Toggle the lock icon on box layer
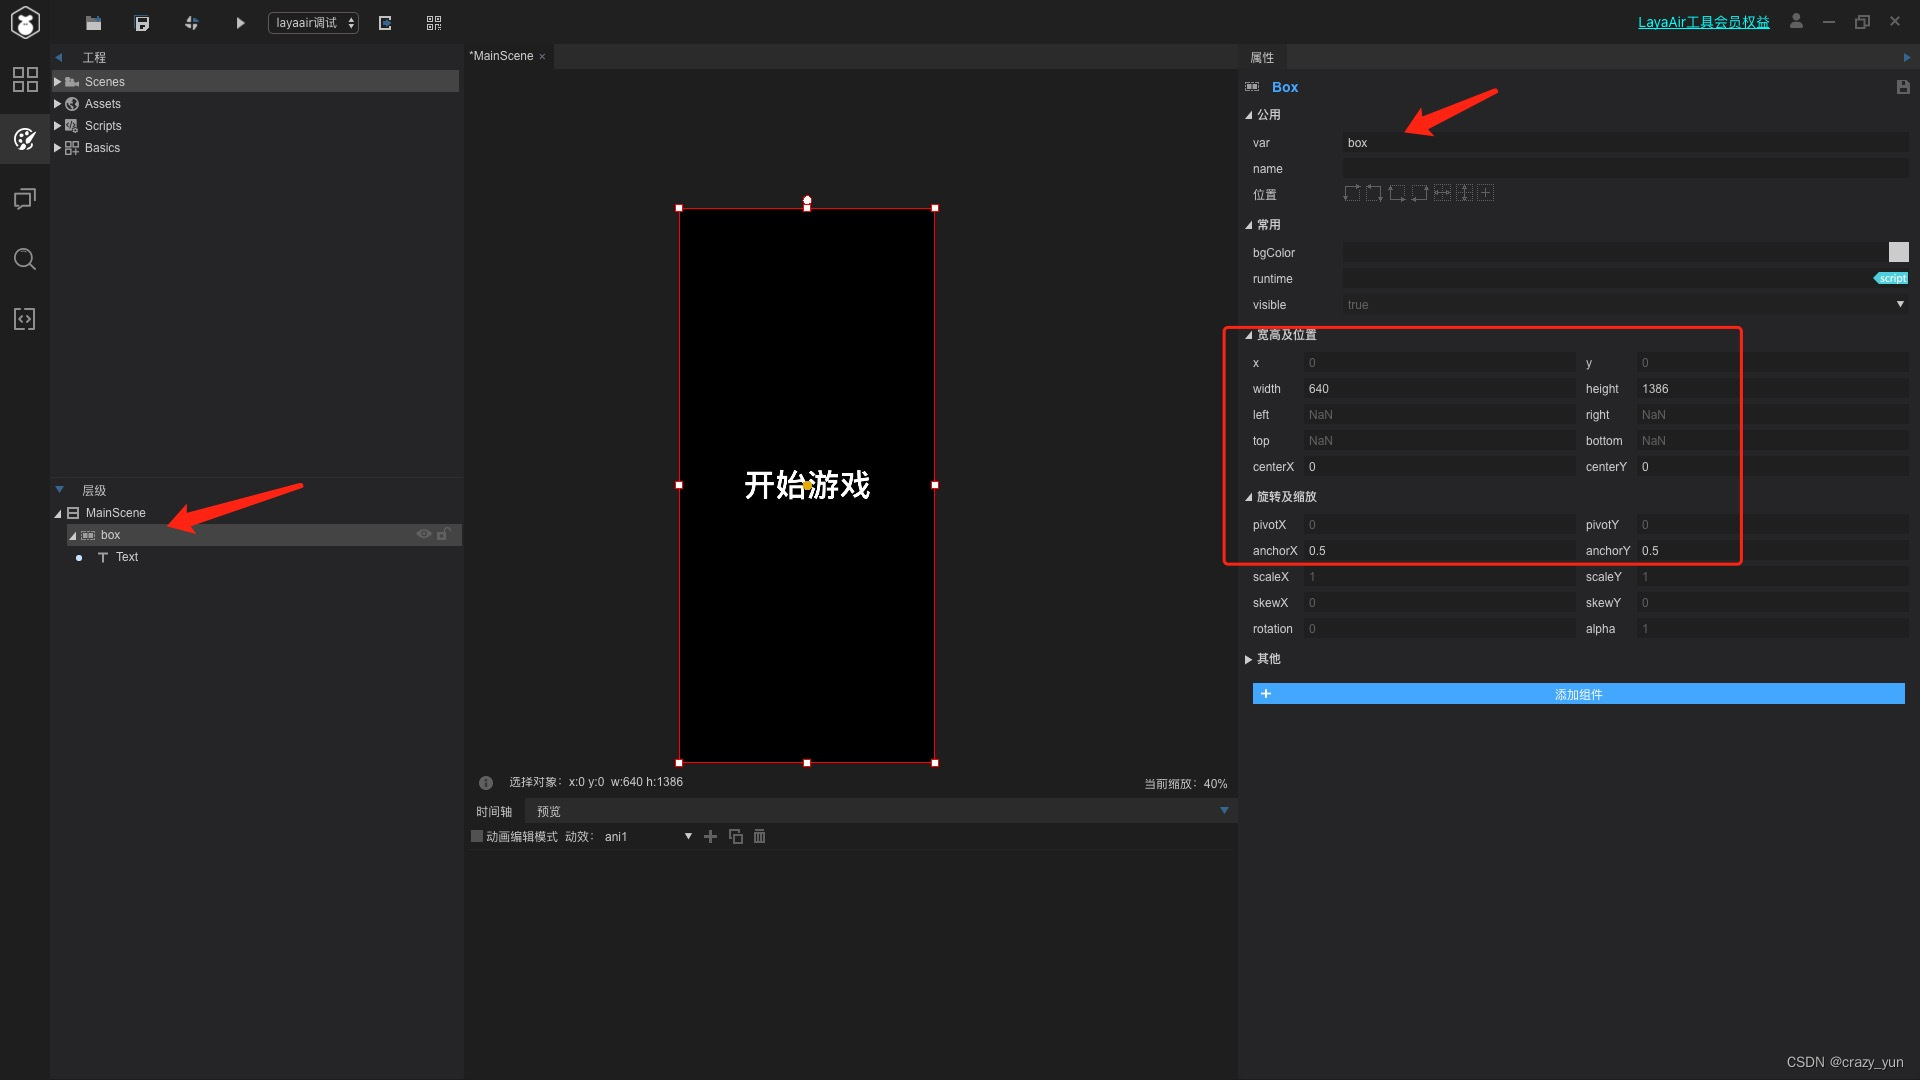The height and width of the screenshot is (1080, 1920). (x=443, y=534)
